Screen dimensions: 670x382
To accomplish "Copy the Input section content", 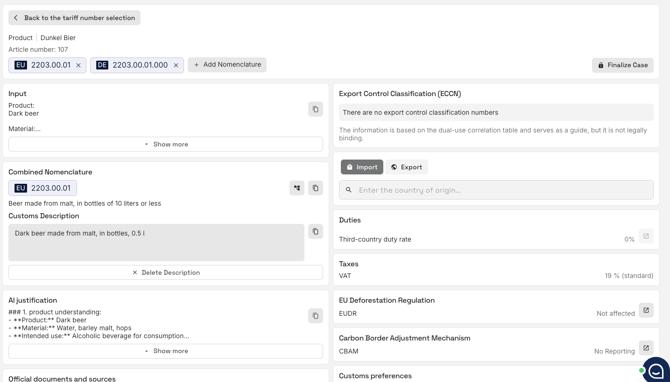I will pos(315,109).
